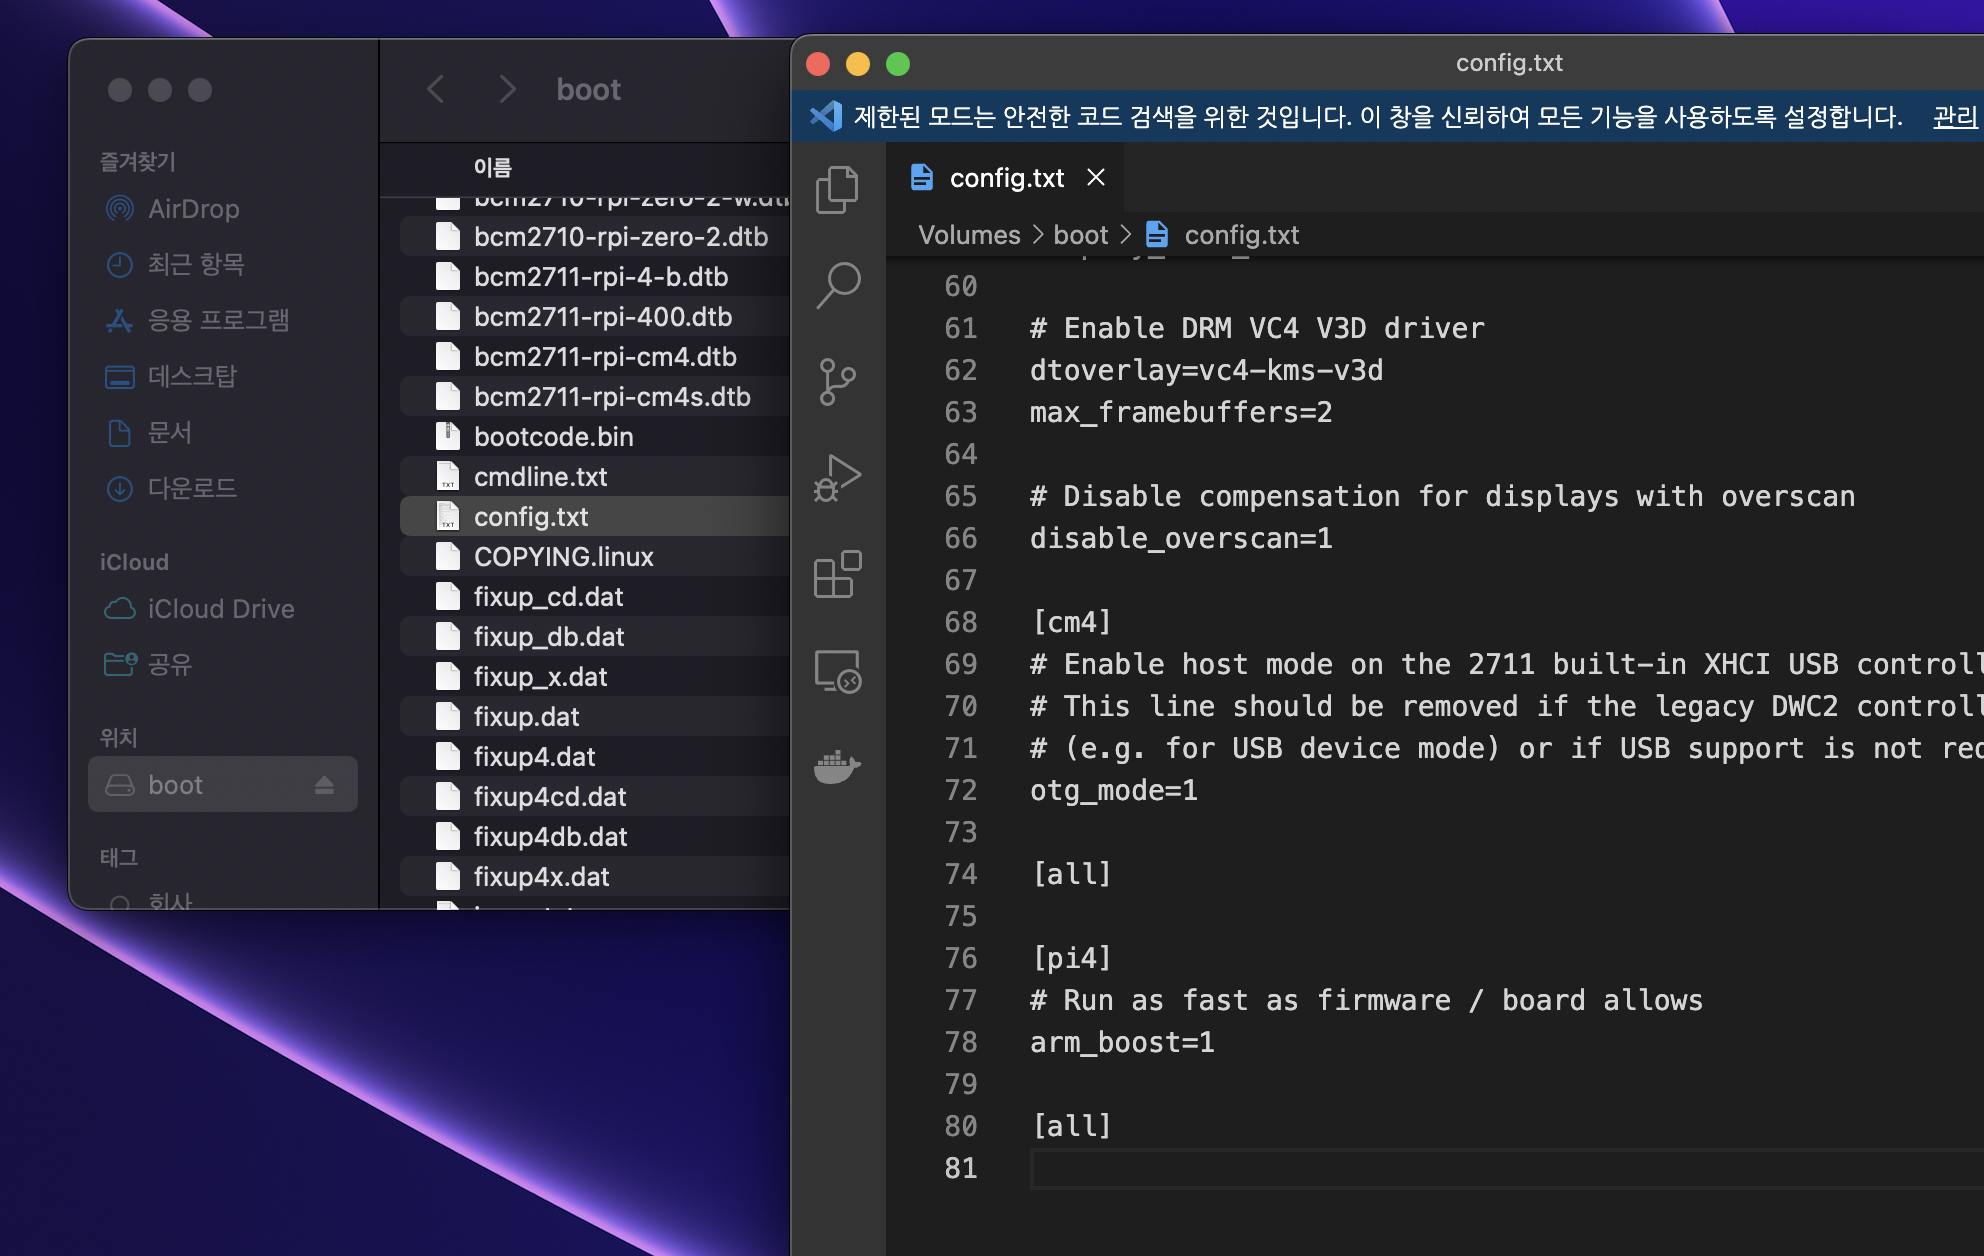Select the config.txt editor tab
1984x1256 pixels.
coord(1005,178)
